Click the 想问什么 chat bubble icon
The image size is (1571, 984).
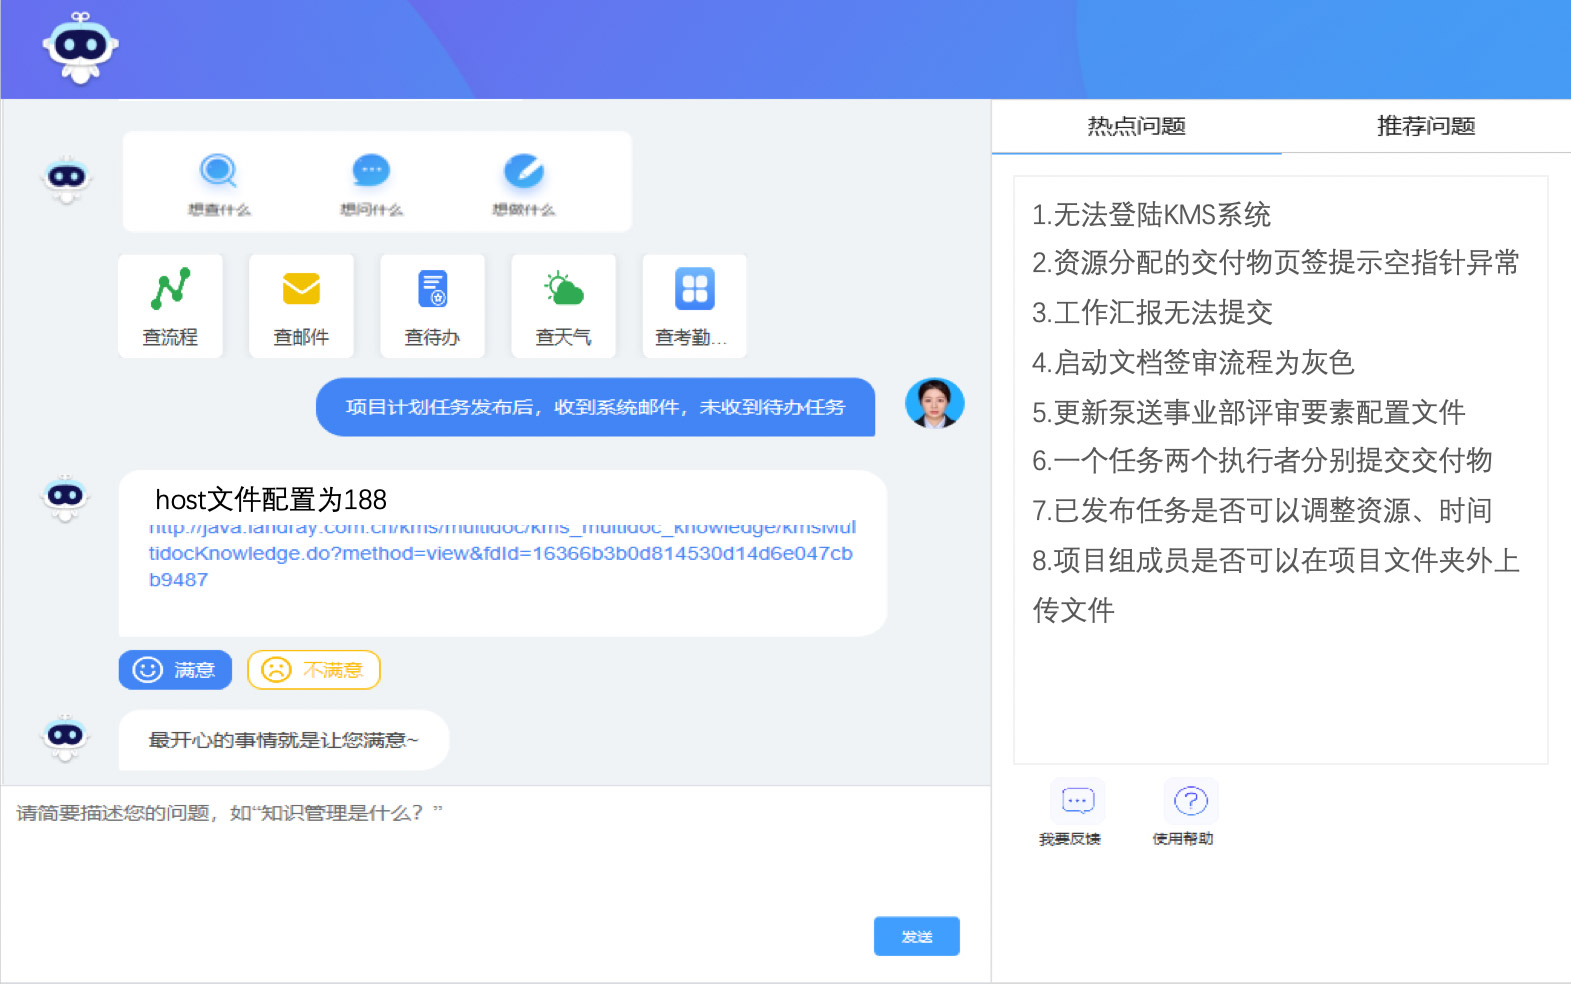(371, 172)
